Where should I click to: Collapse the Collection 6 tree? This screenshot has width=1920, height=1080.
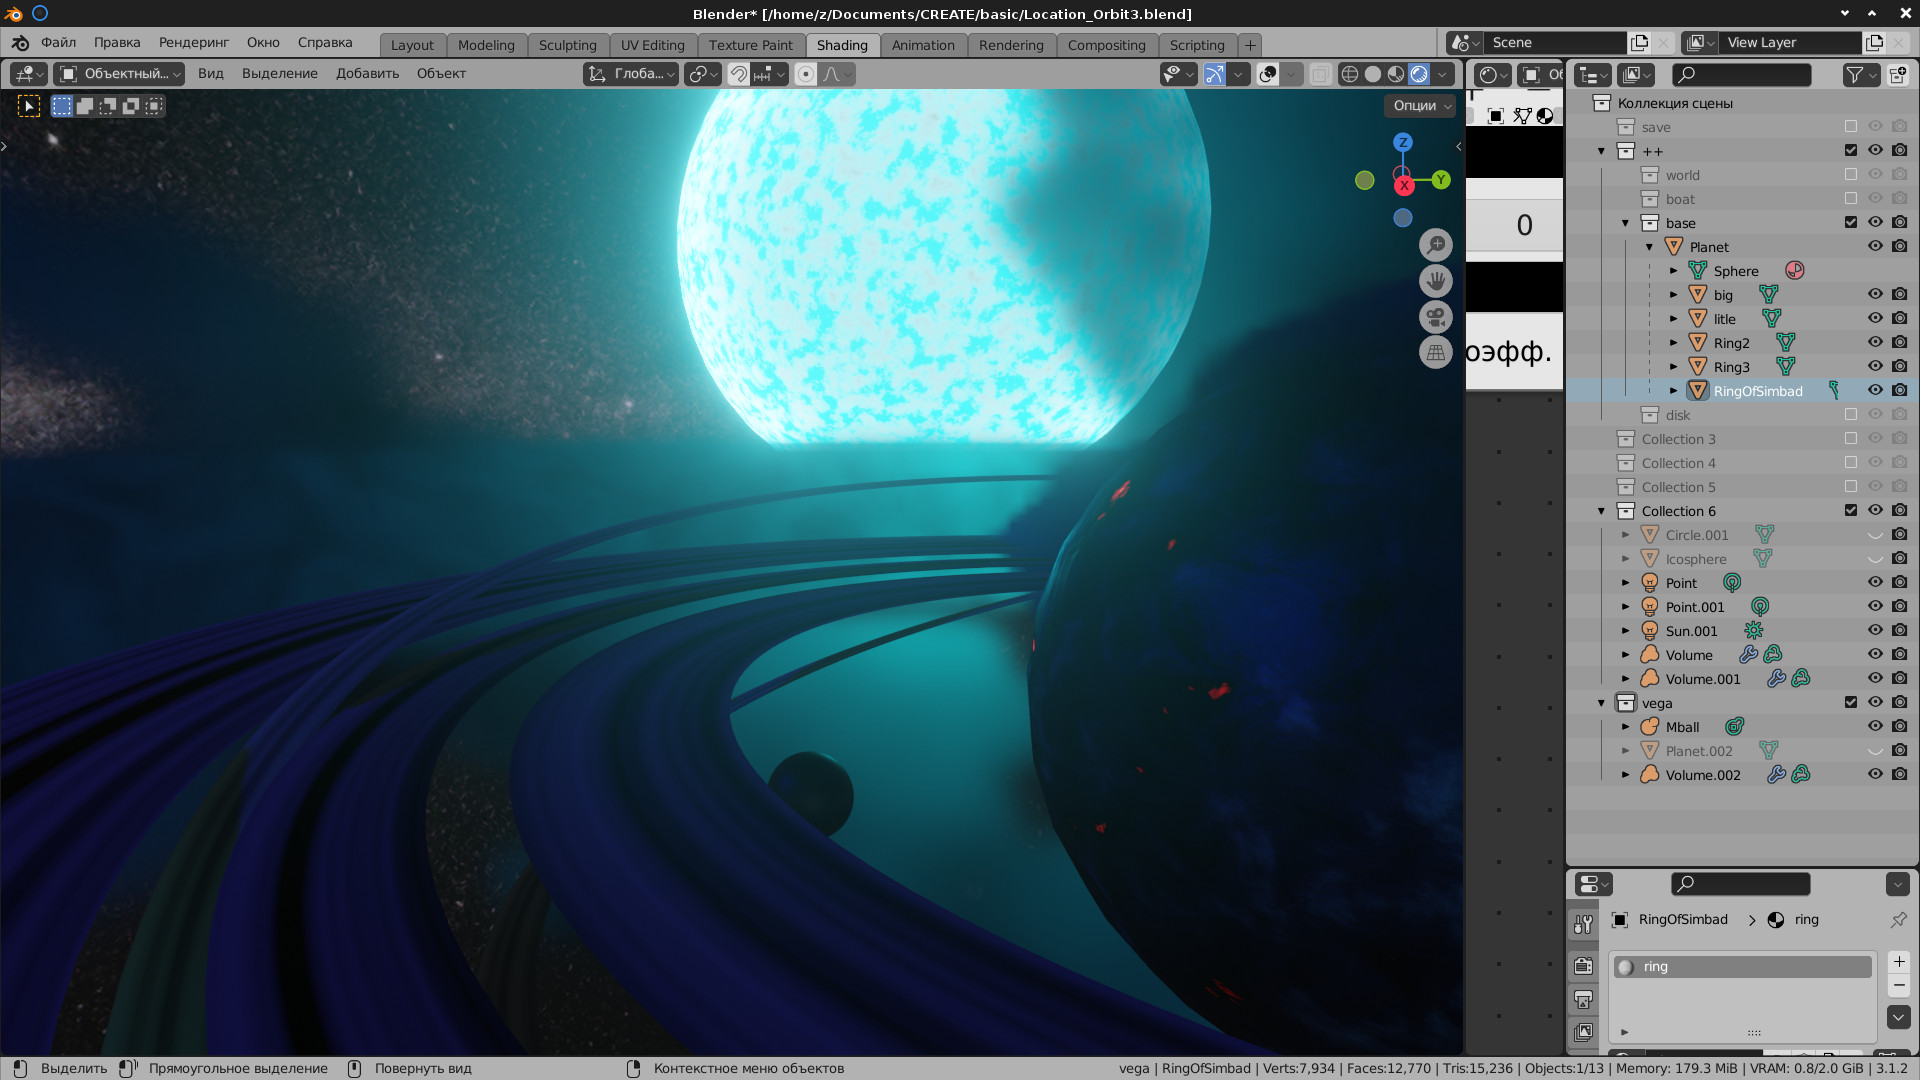[1601, 511]
